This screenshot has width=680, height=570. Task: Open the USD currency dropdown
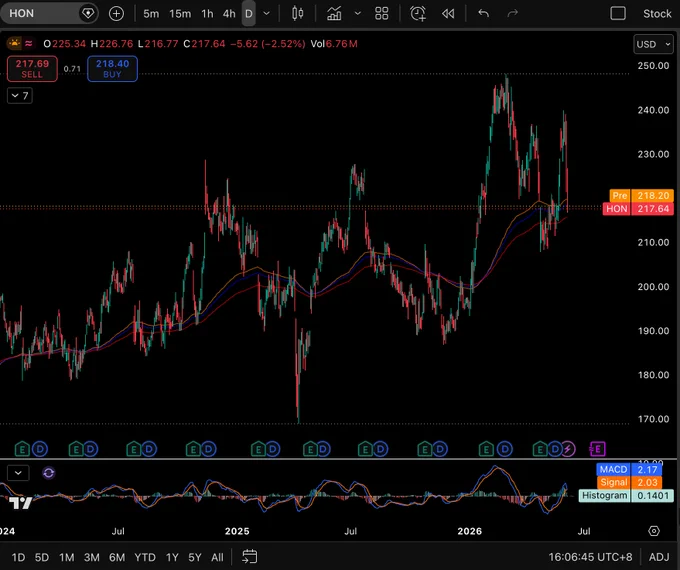tap(653, 44)
